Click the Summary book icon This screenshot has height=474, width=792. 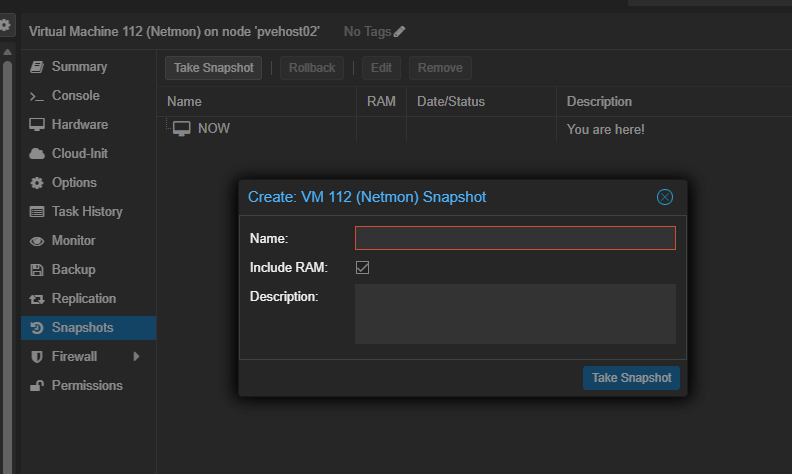pos(37,67)
